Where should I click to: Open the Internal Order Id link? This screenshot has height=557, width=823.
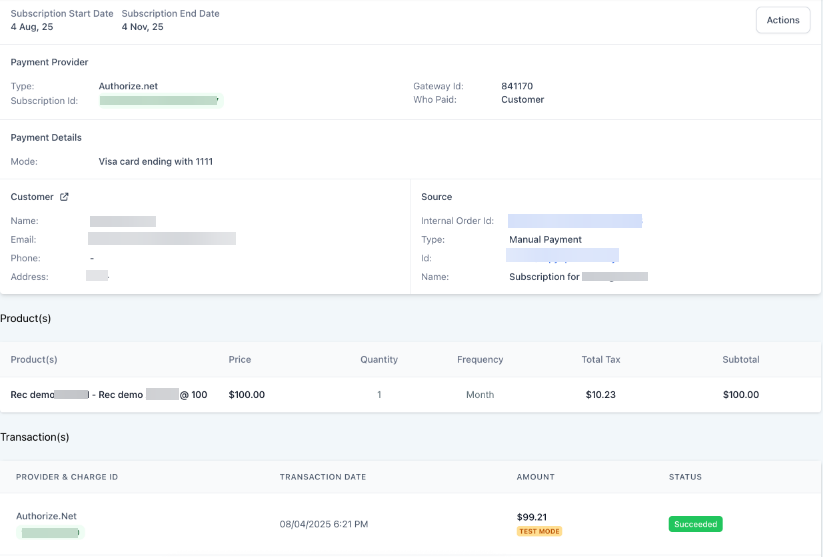click(x=574, y=221)
